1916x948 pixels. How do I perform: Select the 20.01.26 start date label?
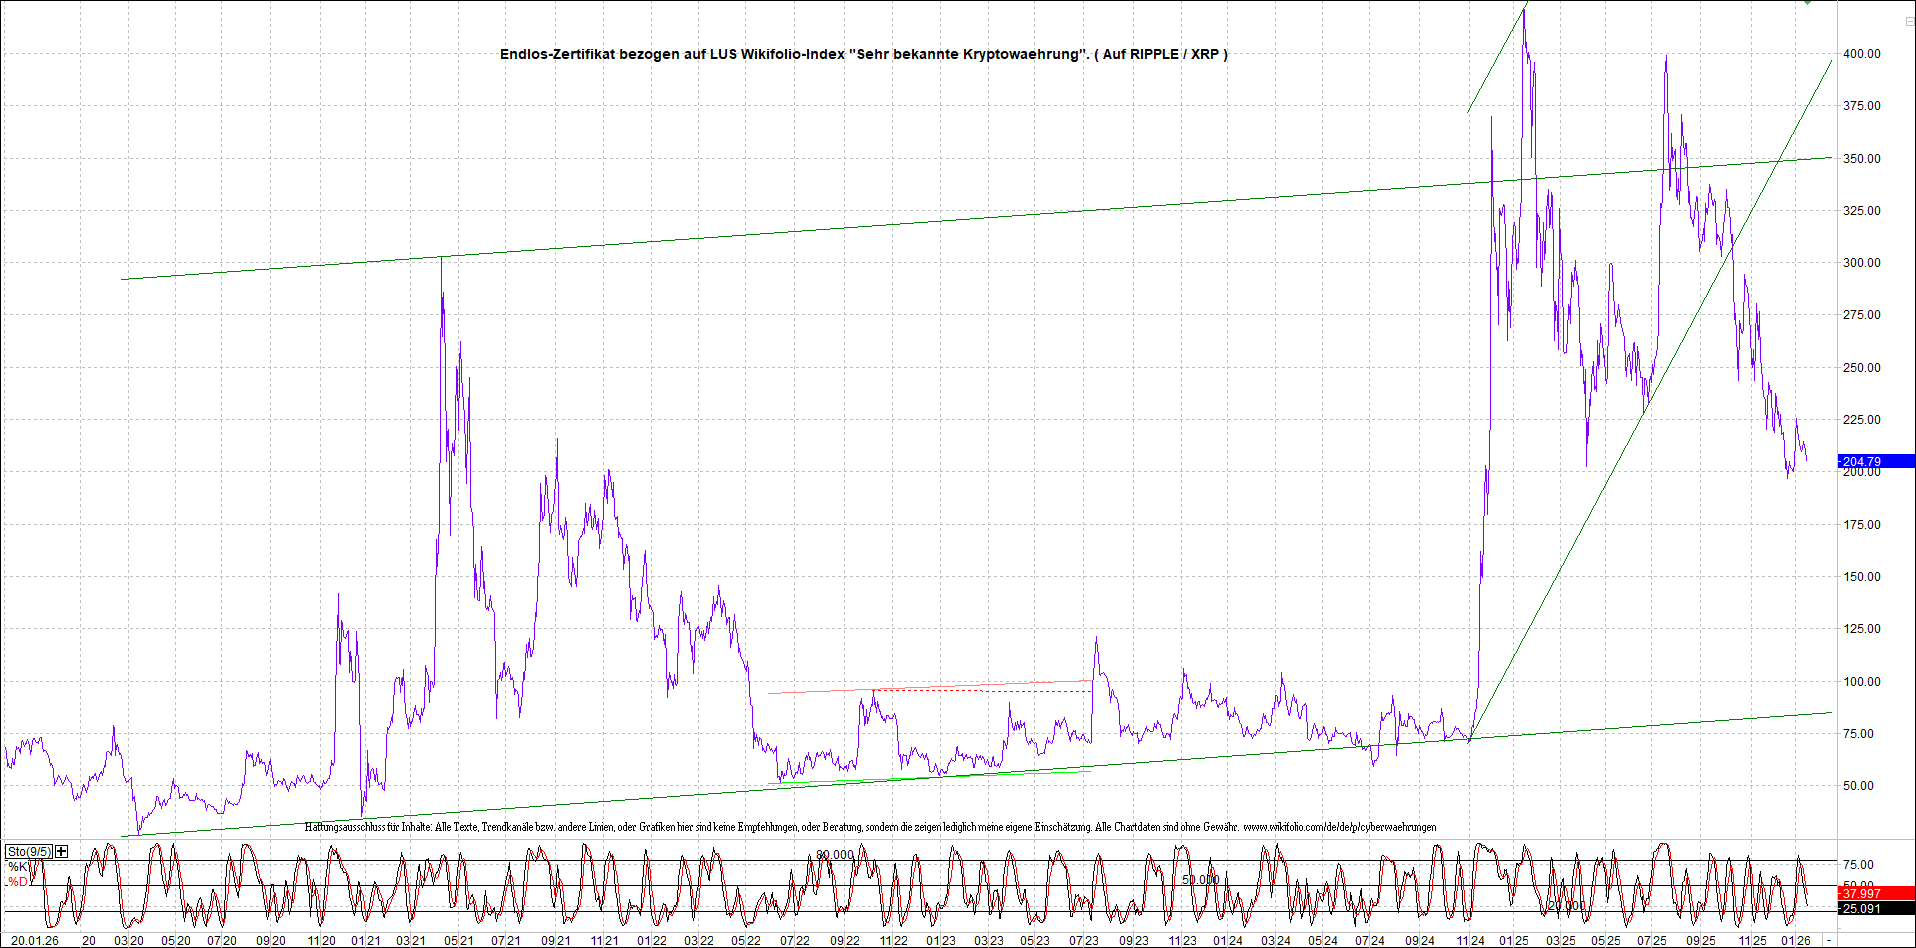[x=34, y=940]
